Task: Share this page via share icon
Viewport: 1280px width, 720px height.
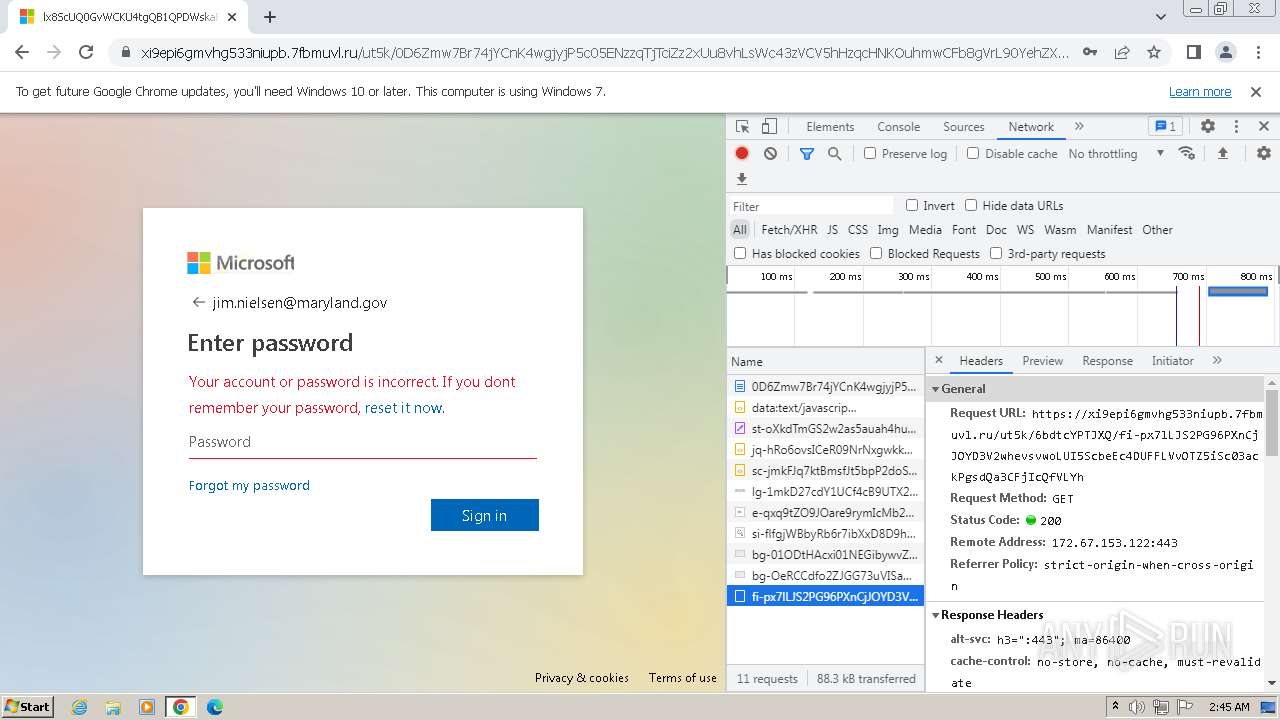Action: pyautogui.click(x=1122, y=52)
